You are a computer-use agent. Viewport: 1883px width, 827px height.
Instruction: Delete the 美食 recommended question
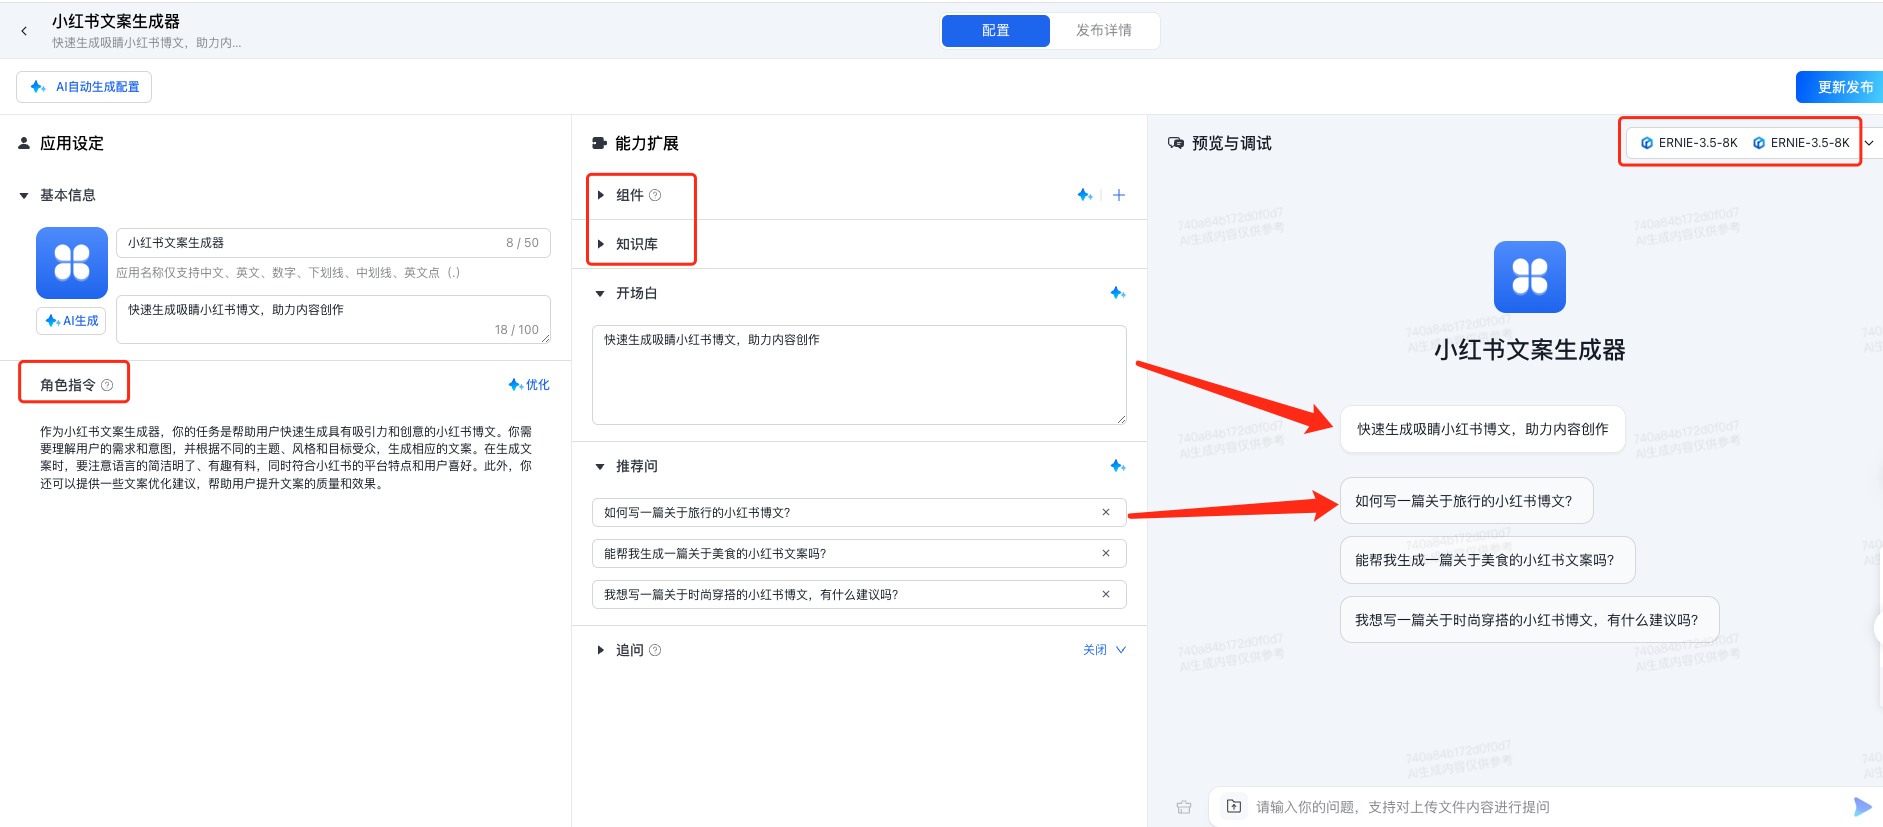(1106, 553)
